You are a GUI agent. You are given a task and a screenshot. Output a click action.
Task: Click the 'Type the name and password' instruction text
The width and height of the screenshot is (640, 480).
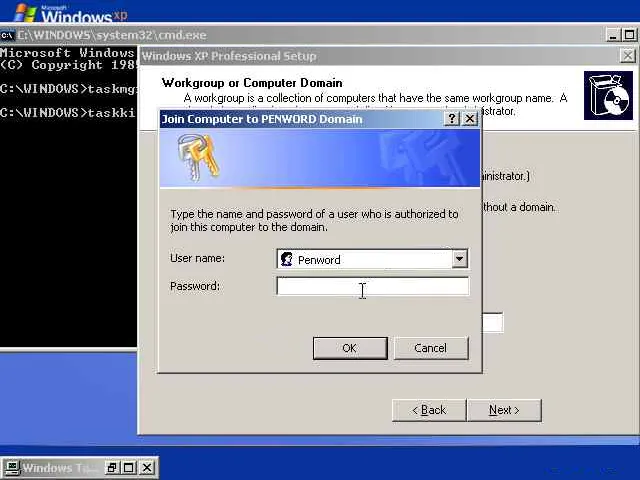tap(314, 220)
